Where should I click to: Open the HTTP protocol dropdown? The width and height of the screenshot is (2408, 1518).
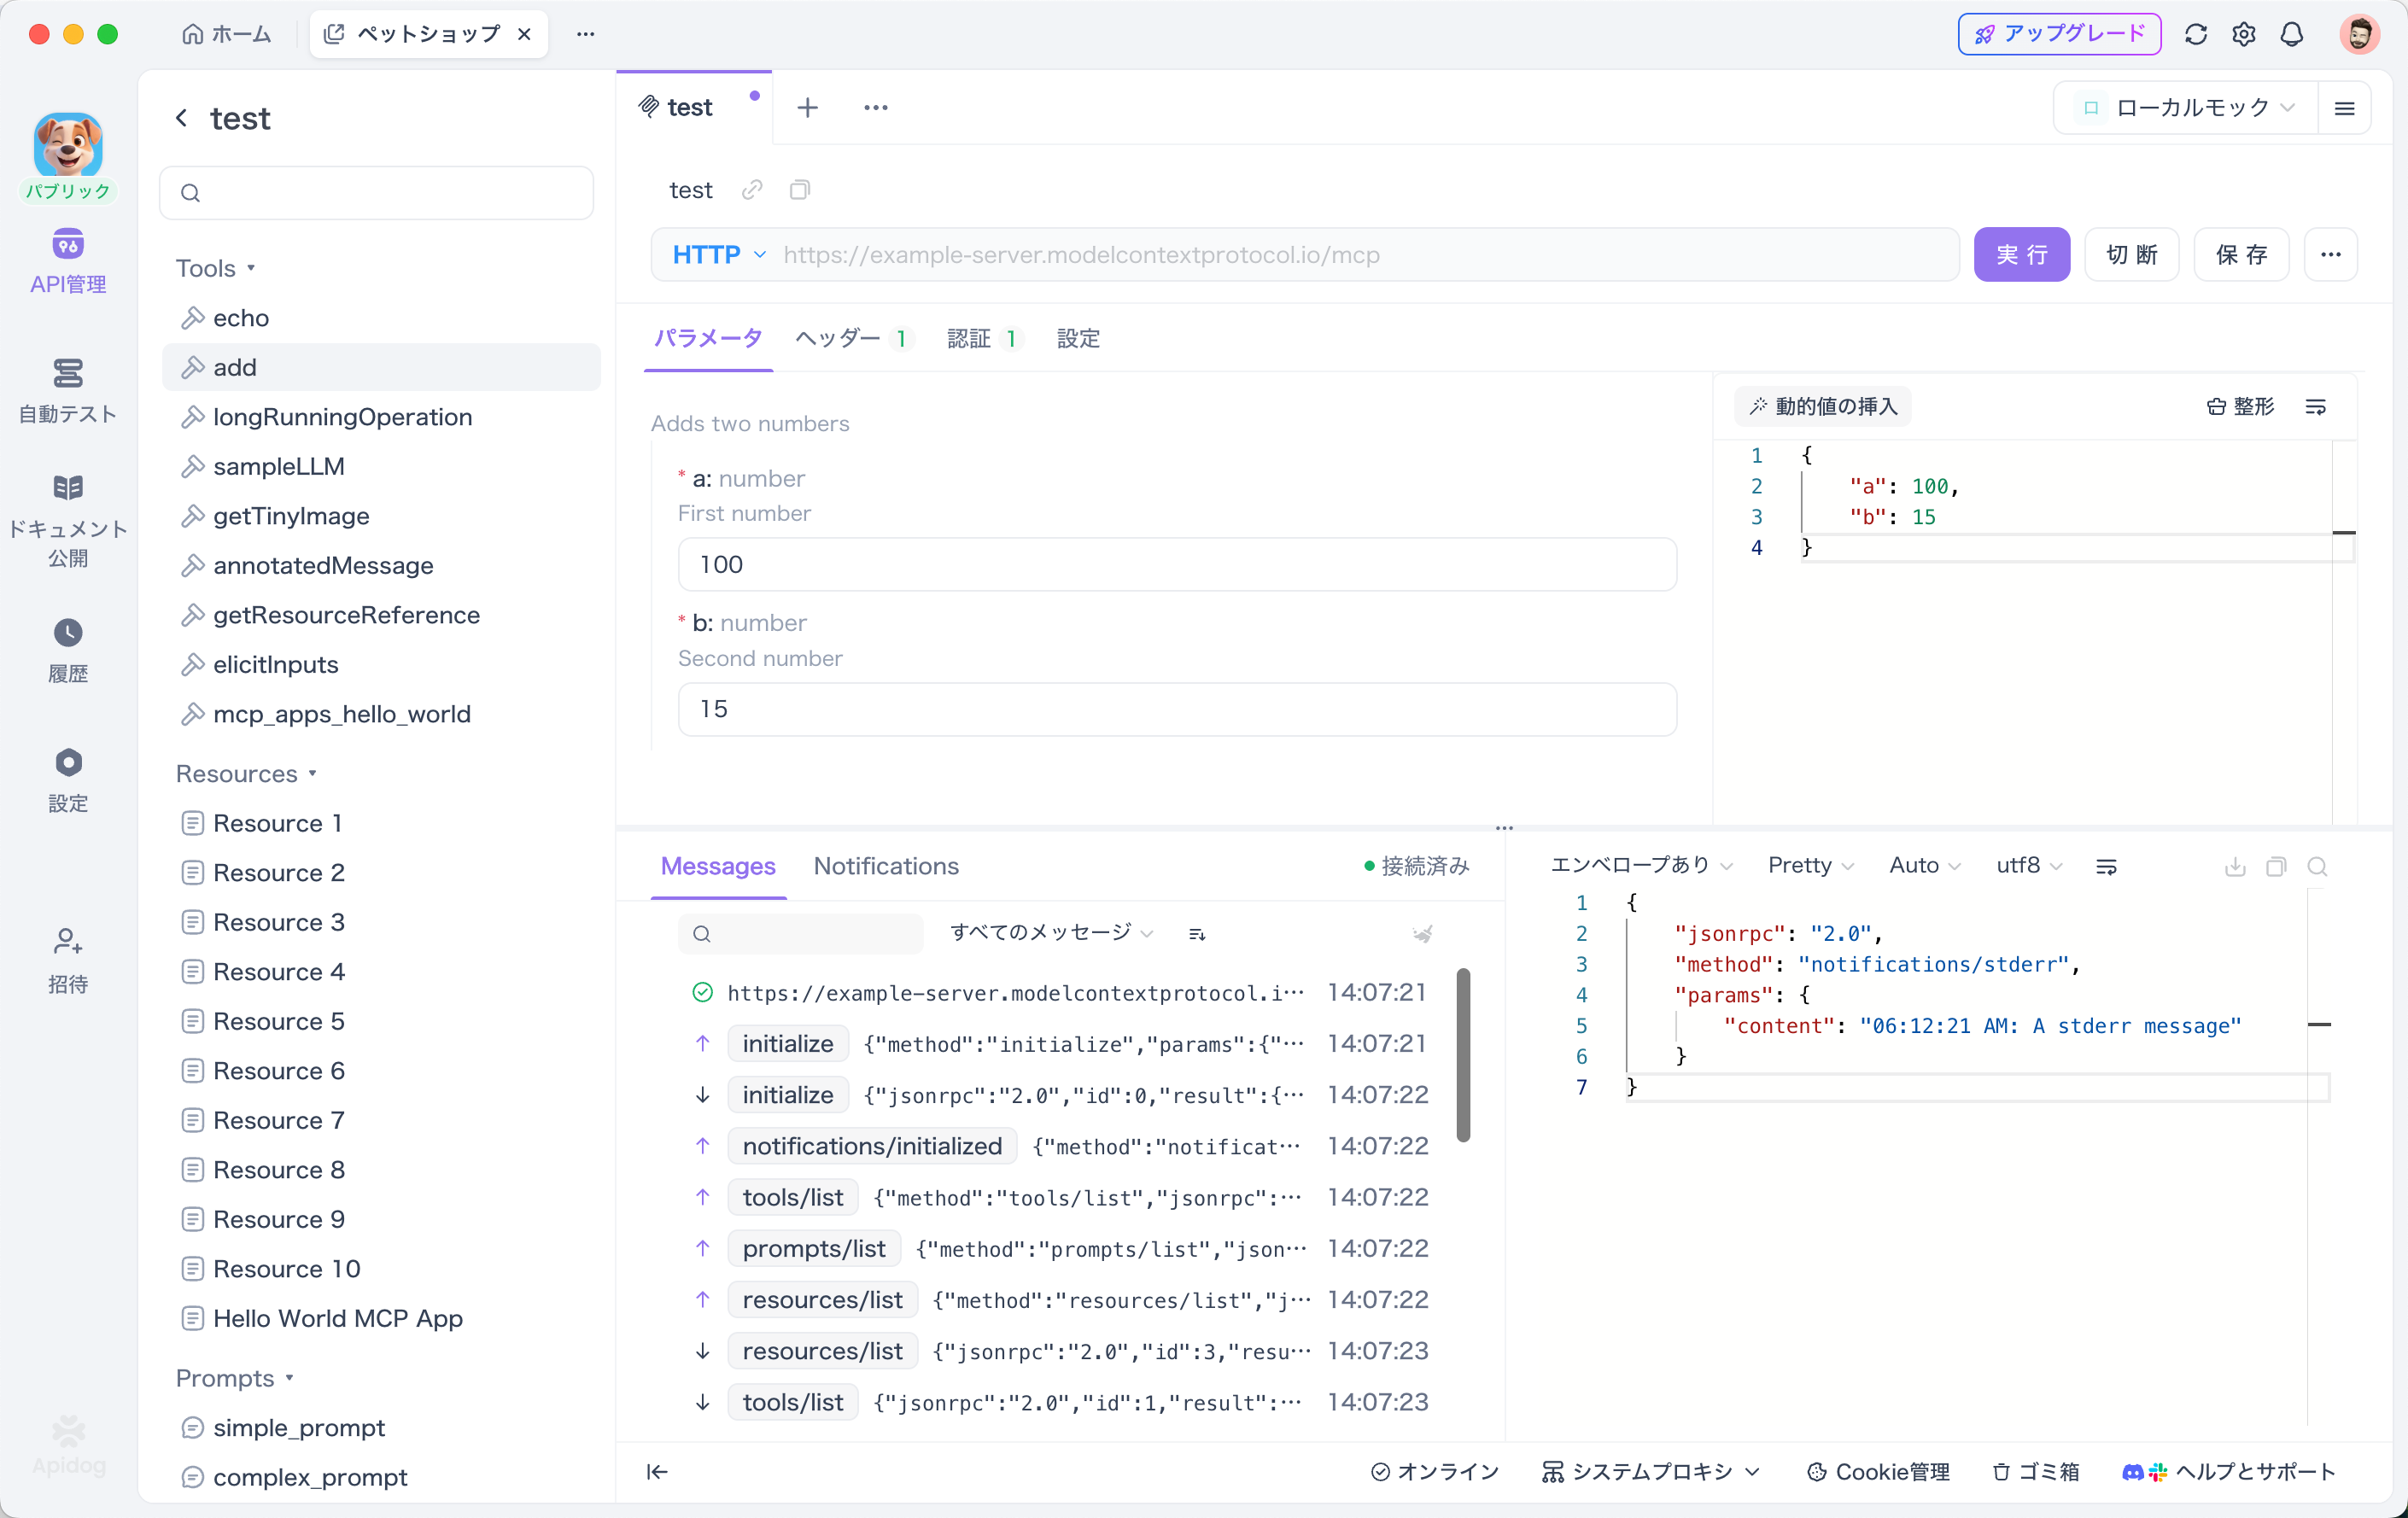719,255
